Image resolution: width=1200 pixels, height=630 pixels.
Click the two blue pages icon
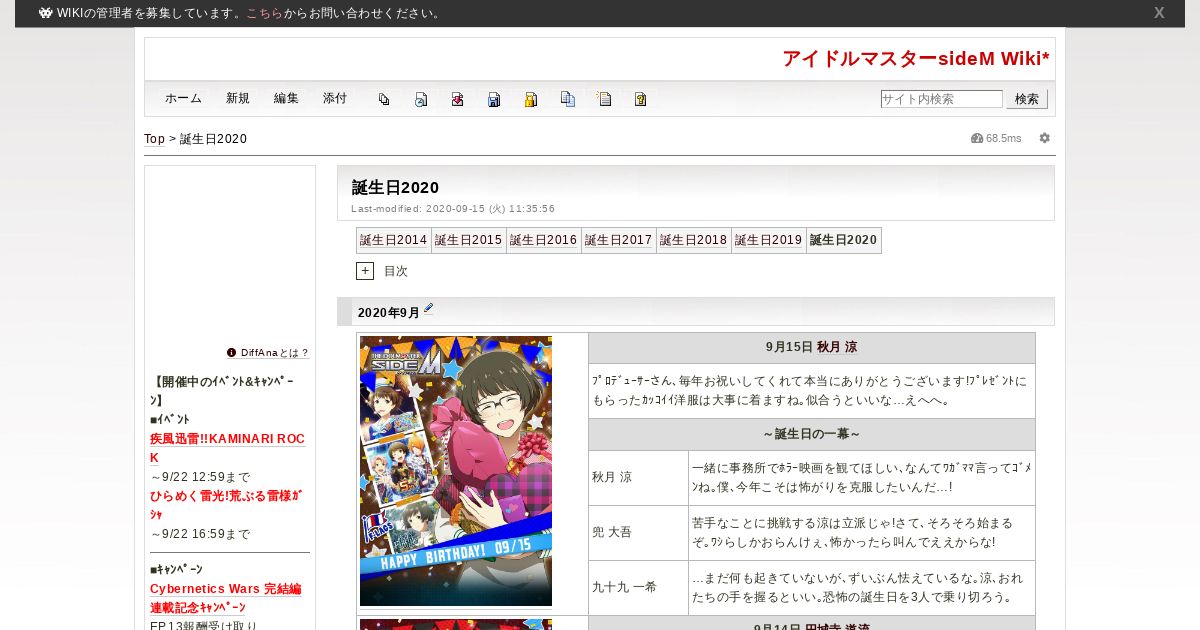pyautogui.click(x=568, y=99)
